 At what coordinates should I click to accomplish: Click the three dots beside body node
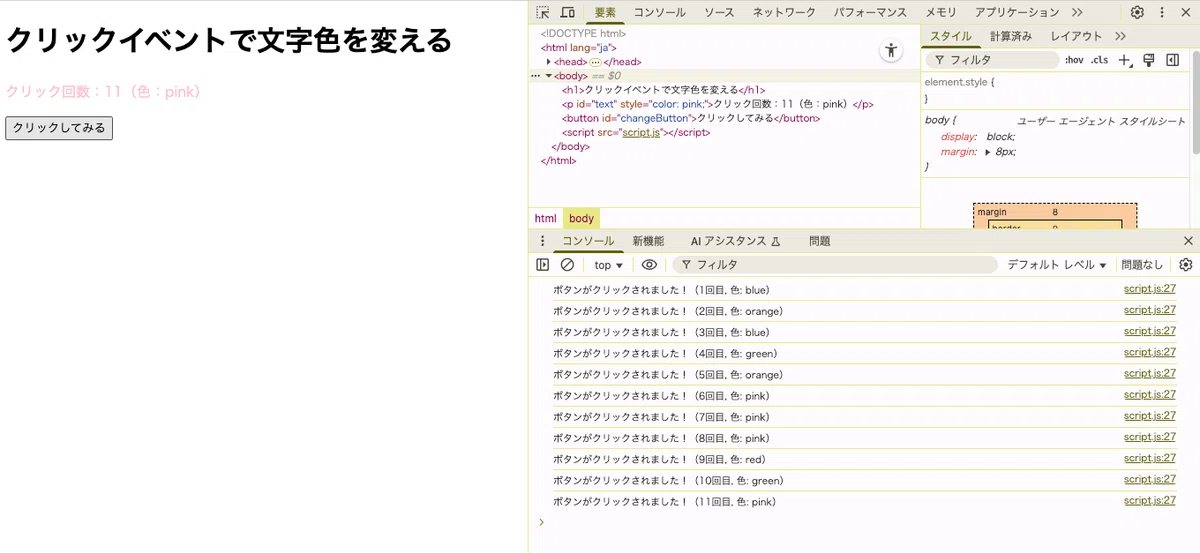(535, 76)
